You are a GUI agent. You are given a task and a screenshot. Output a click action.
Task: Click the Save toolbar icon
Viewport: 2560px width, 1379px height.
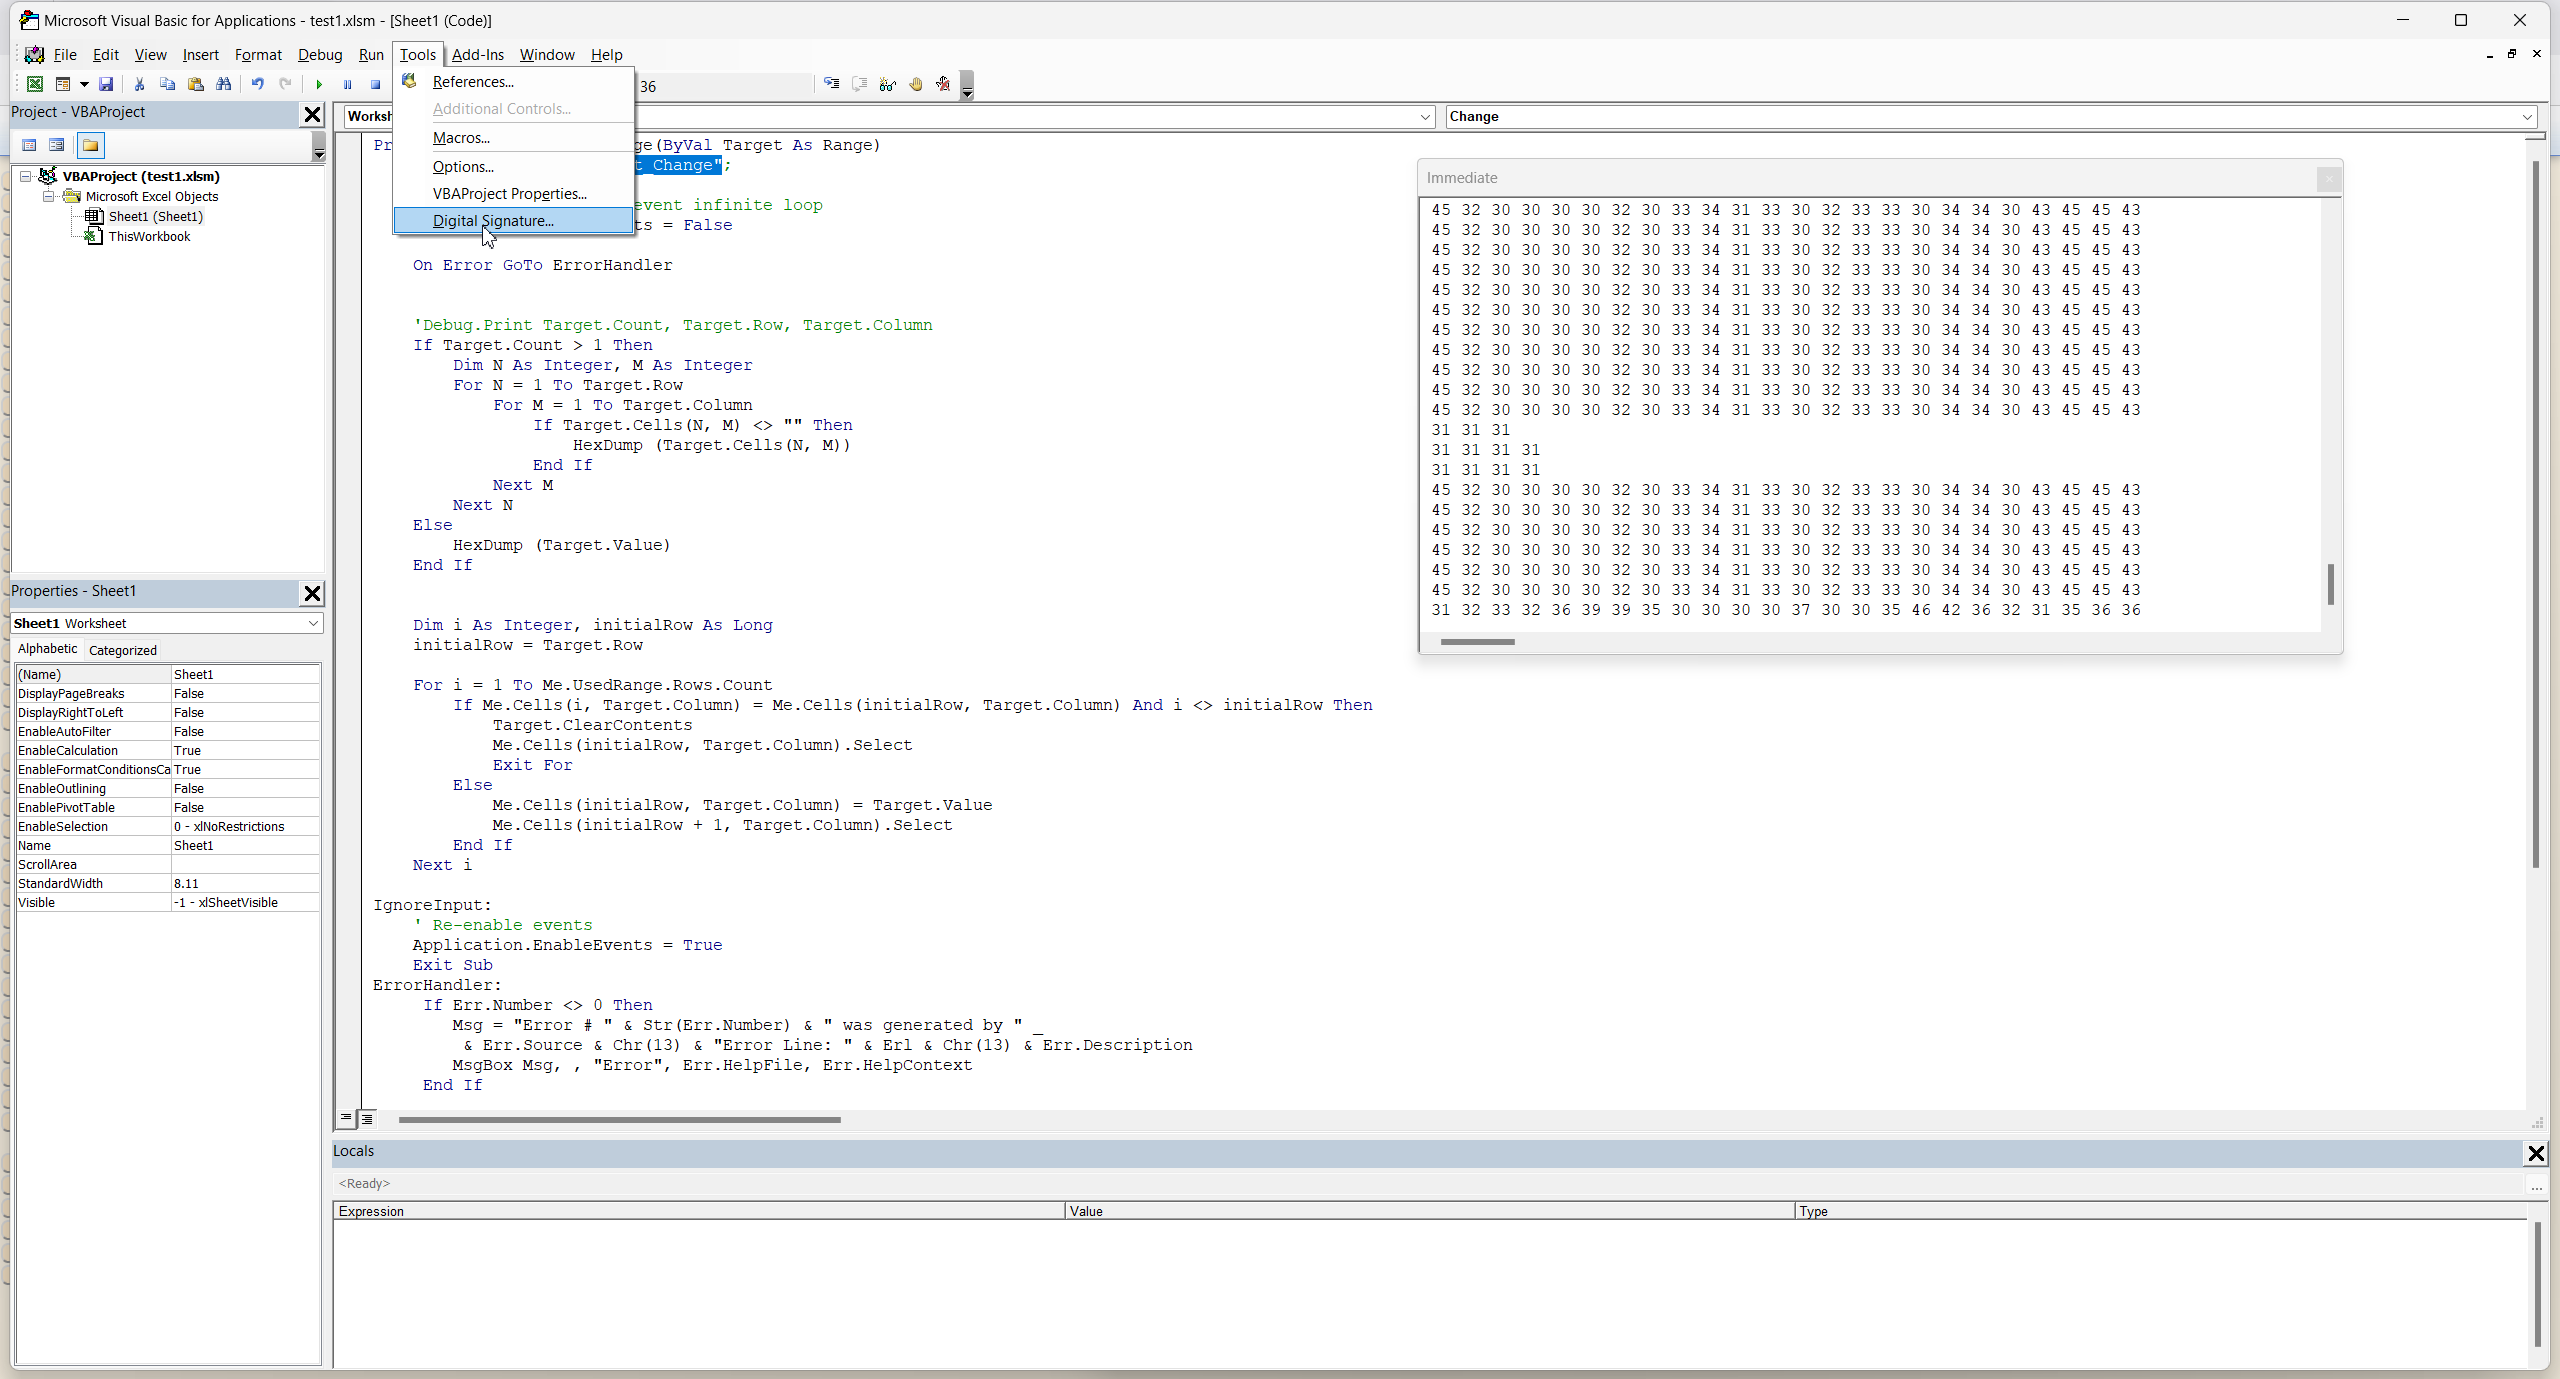pos(106,85)
